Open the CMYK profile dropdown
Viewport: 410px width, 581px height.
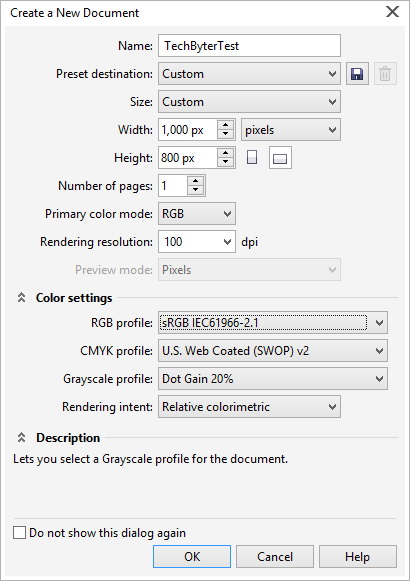point(273,351)
